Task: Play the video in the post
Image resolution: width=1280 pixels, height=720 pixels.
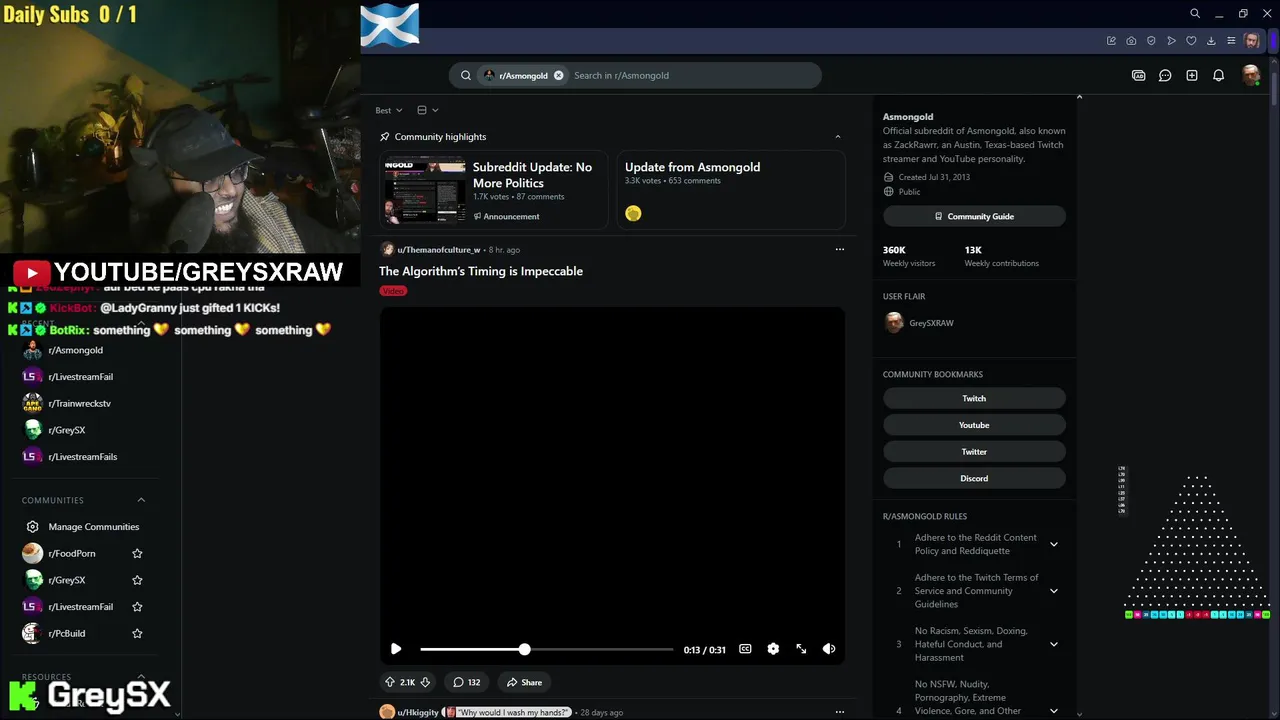Action: tap(396, 649)
